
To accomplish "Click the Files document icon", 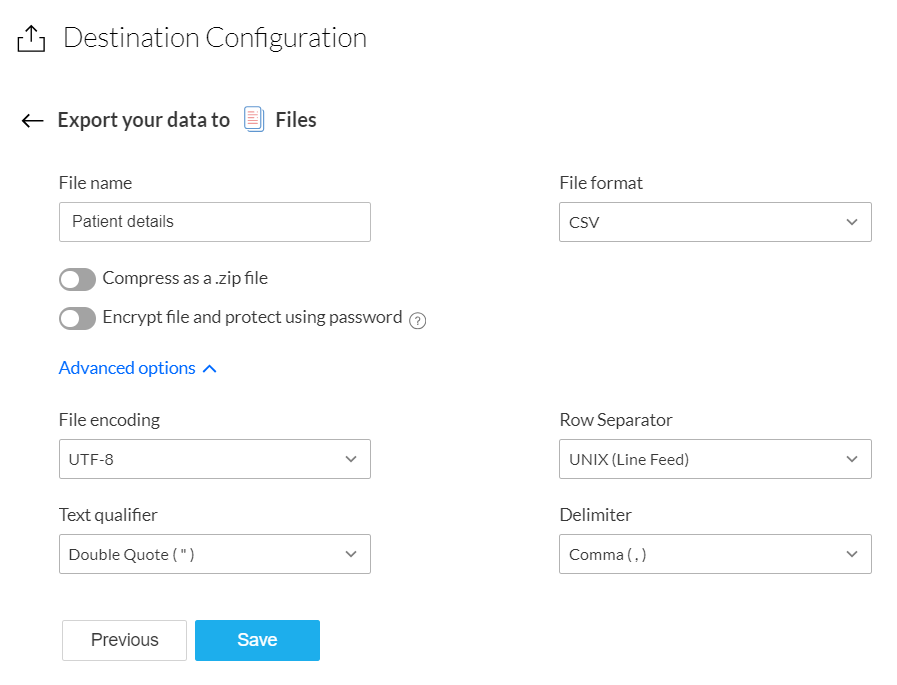I will pos(255,120).
